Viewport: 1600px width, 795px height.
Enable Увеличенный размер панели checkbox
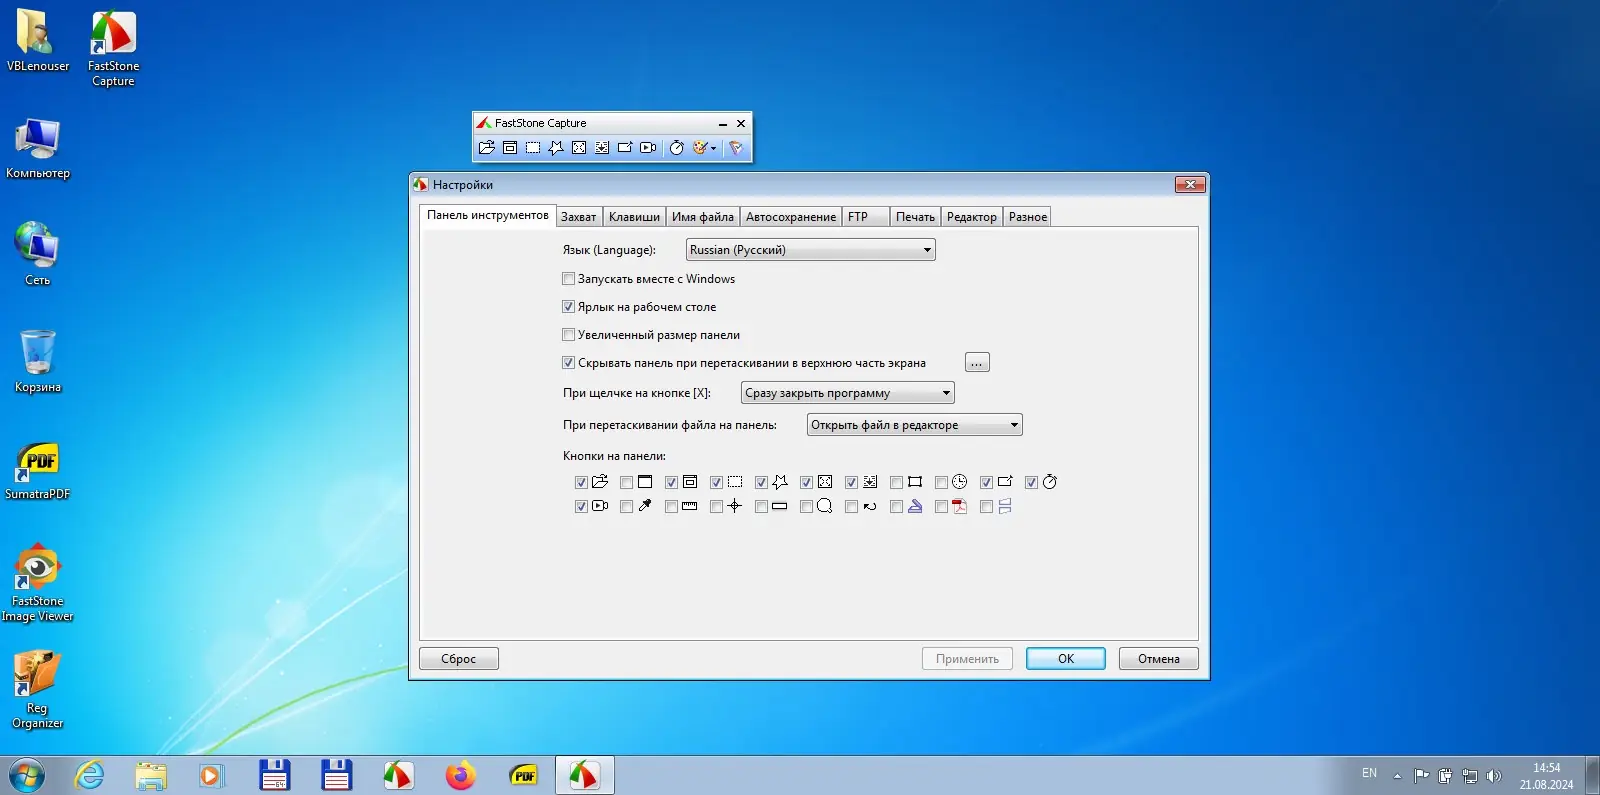pos(568,335)
